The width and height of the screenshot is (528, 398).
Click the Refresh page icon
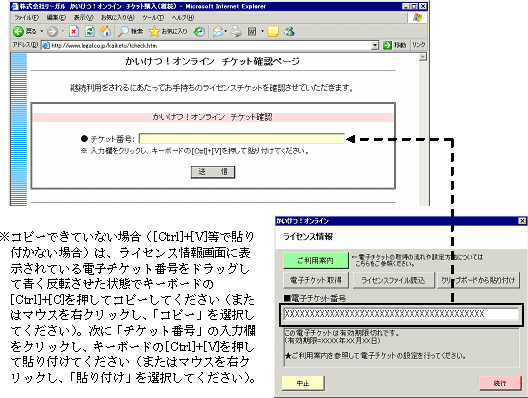pyautogui.click(x=90, y=32)
